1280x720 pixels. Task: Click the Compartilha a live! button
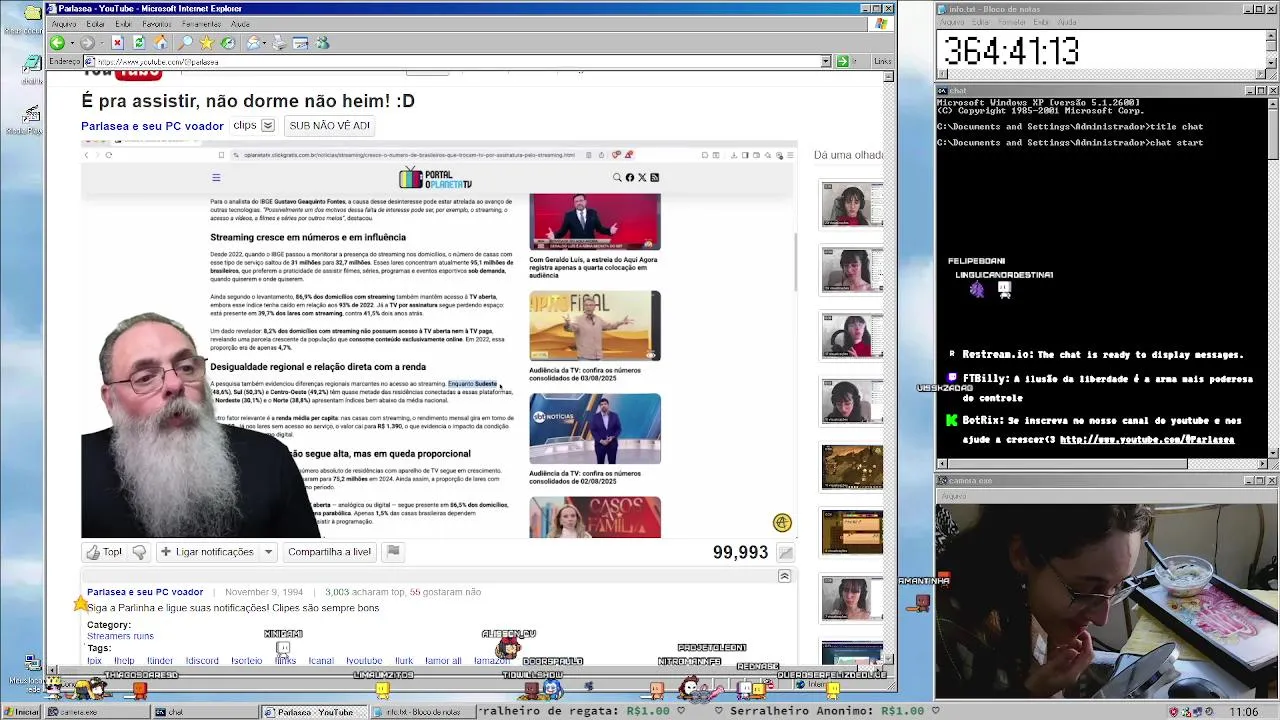(329, 552)
